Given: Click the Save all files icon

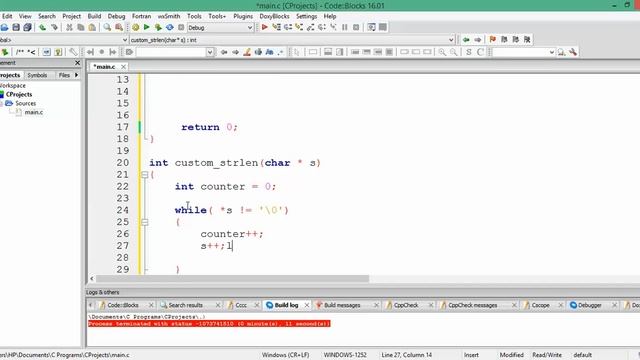Looking at the screenshot, I should (x=27, y=27).
